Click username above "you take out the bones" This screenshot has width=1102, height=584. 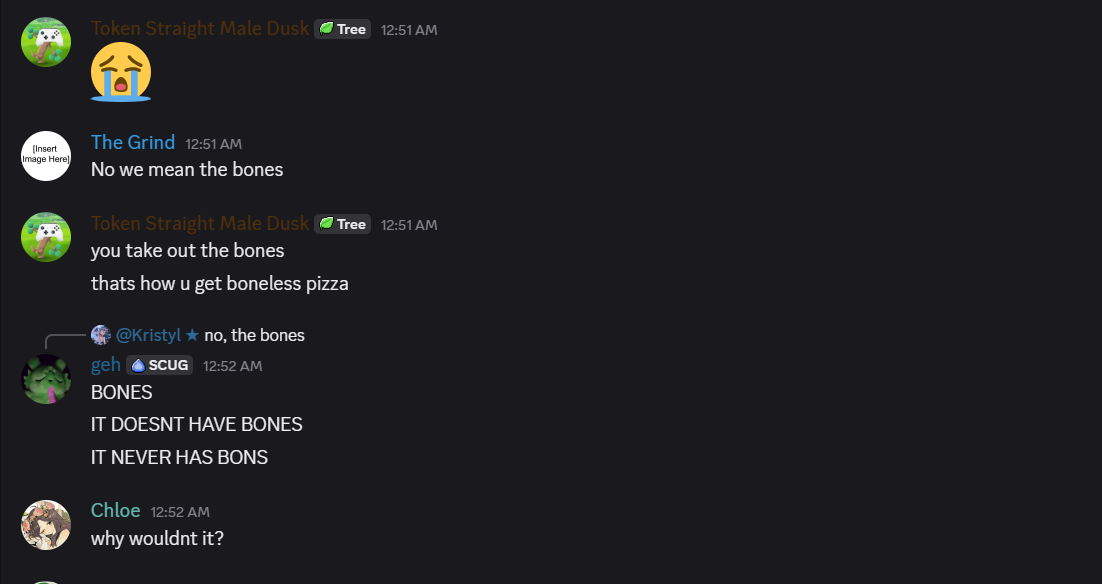point(200,224)
